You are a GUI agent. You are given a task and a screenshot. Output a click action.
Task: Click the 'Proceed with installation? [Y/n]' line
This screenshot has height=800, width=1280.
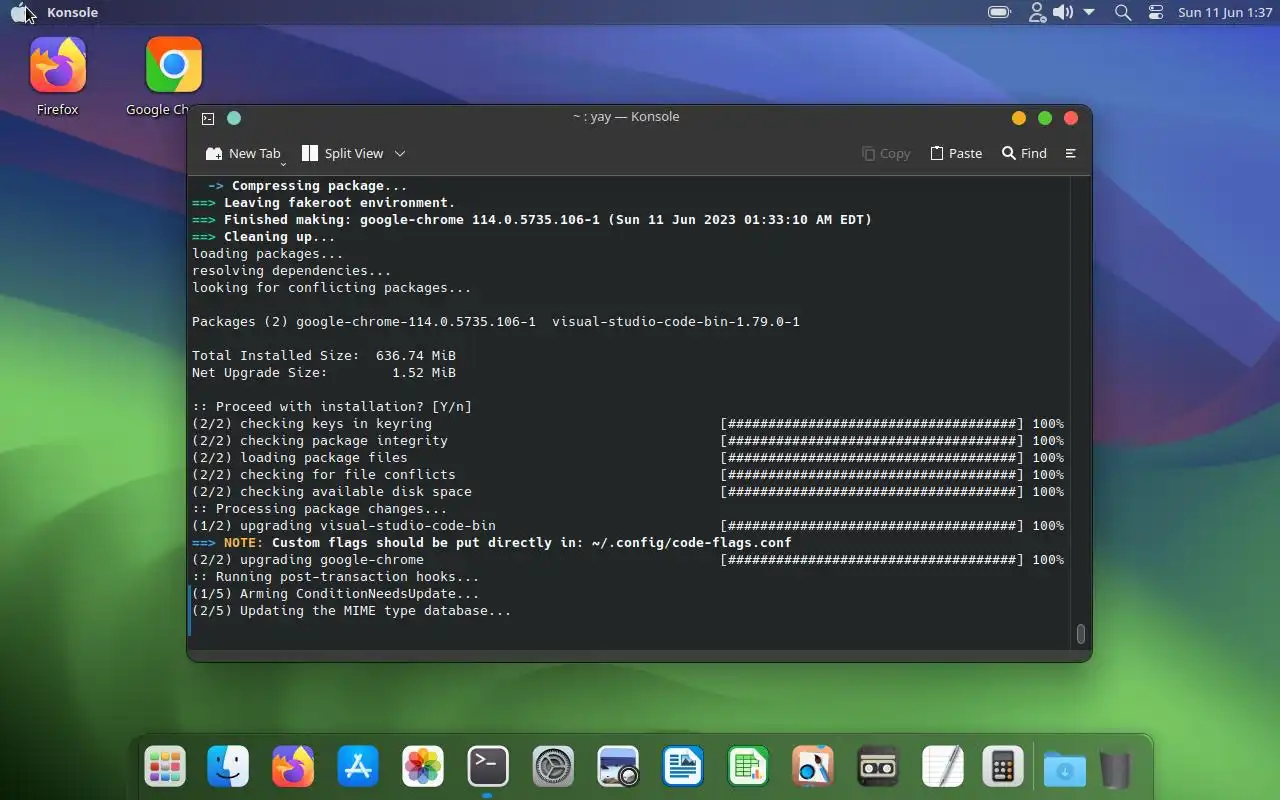click(332, 407)
